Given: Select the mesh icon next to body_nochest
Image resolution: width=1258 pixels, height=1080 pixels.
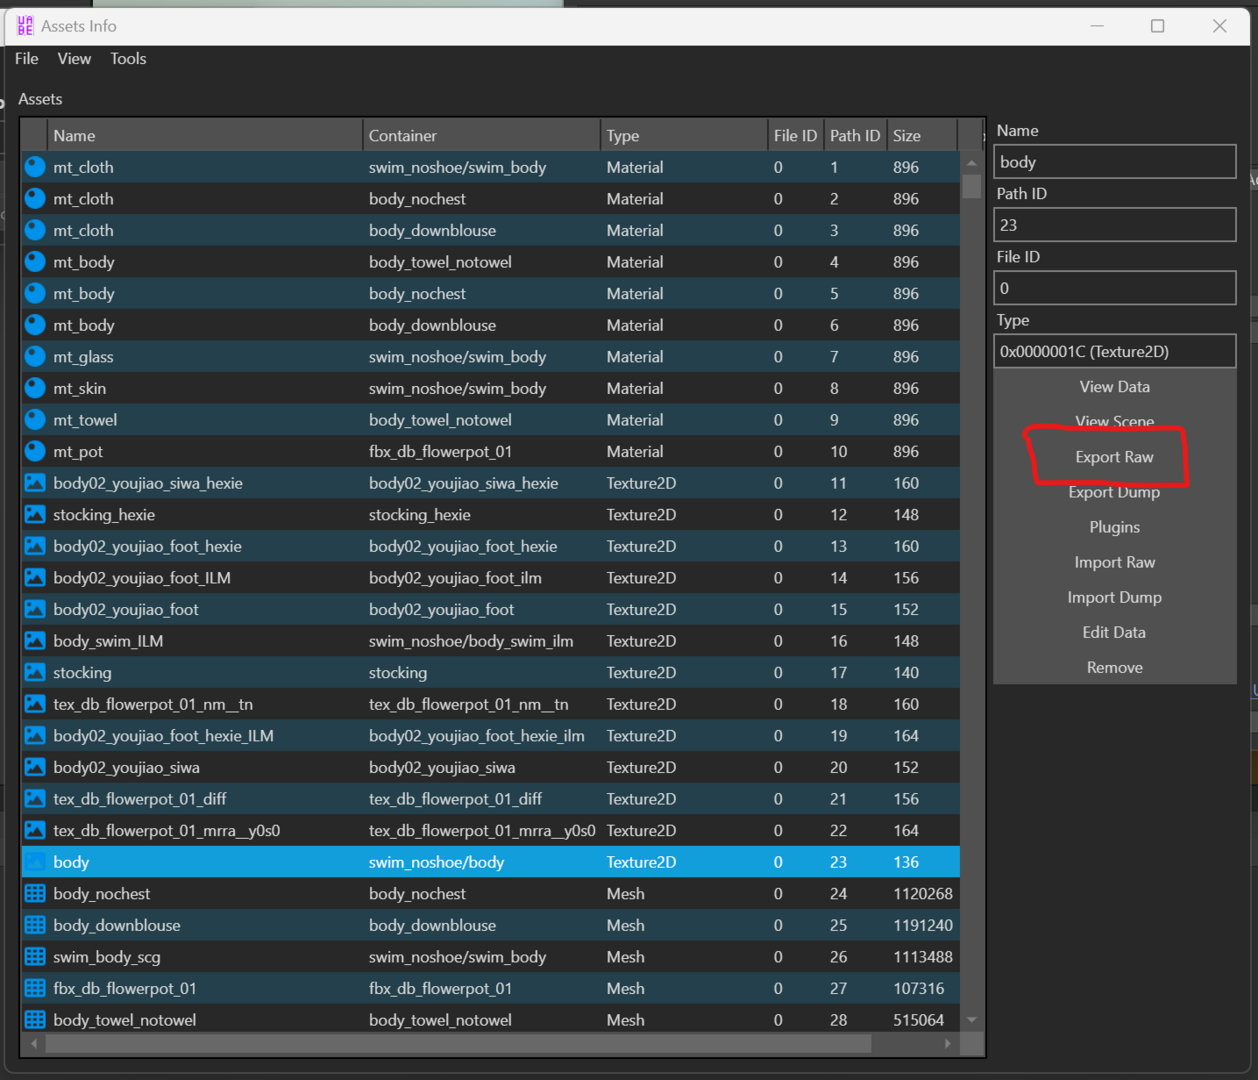Looking at the screenshot, I should tap(35, 894).
